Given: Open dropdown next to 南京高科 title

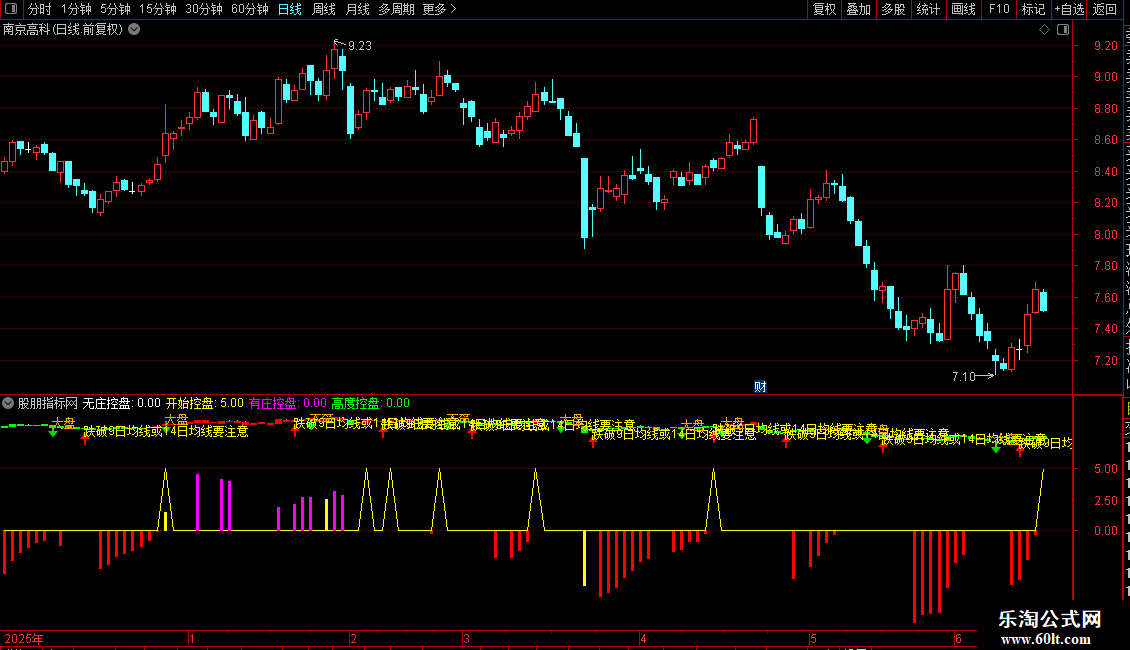Looking at the screenshot, I should tap(134, 30).
